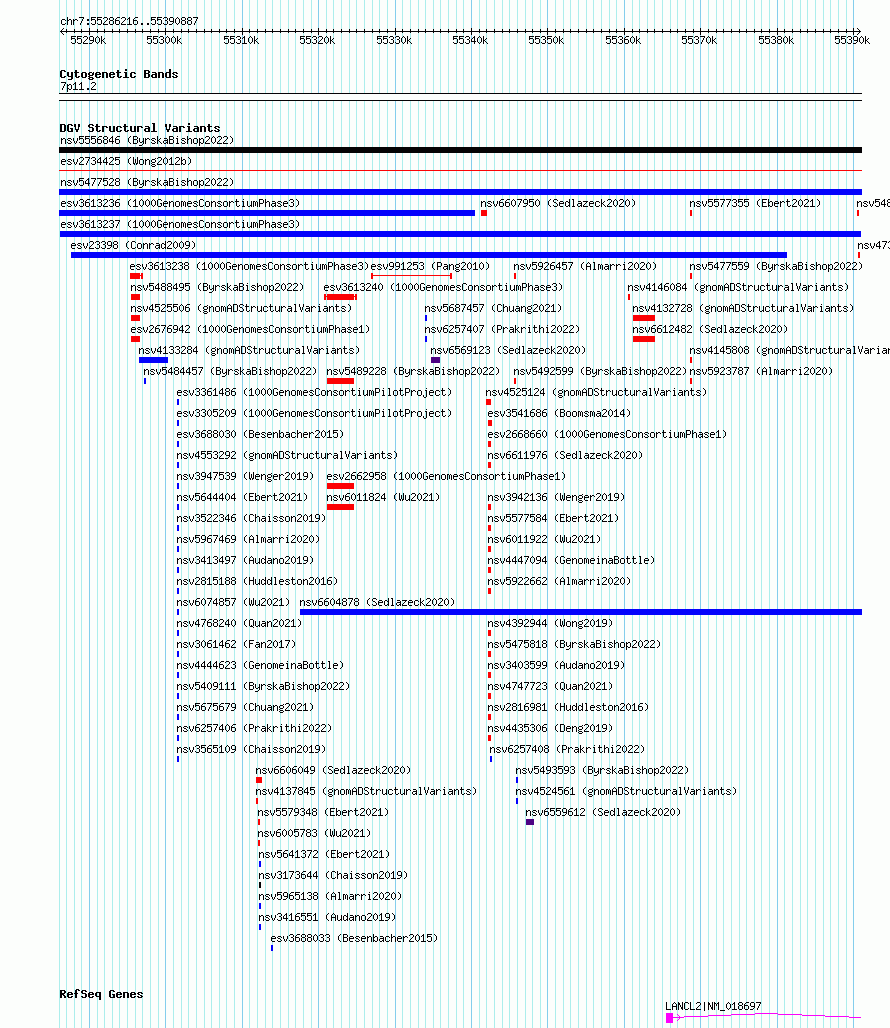The height and width of the screenshot is (1028, 890).
Task: Click esv991253 (Pang2010) label
Action: (x=430, y=266)
